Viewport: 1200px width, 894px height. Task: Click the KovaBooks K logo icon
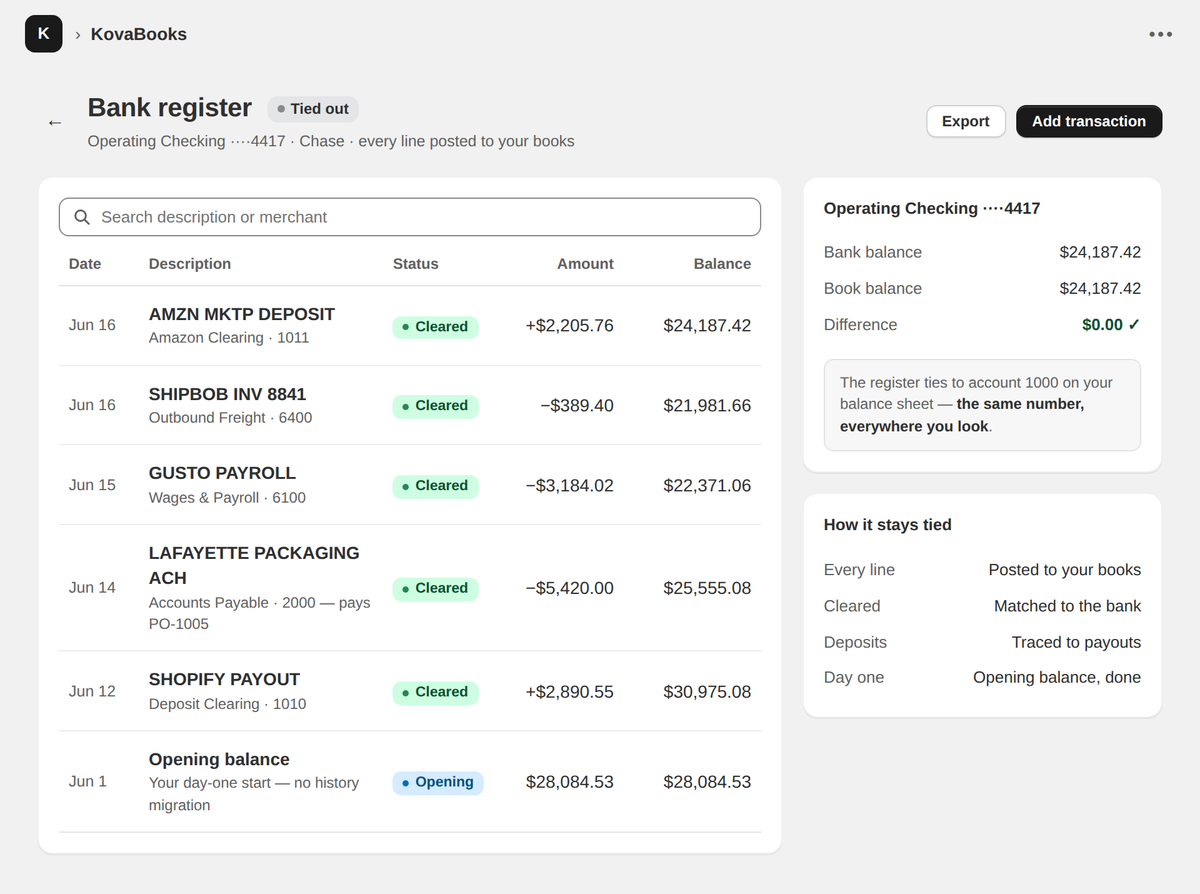[x=43, y=34]
